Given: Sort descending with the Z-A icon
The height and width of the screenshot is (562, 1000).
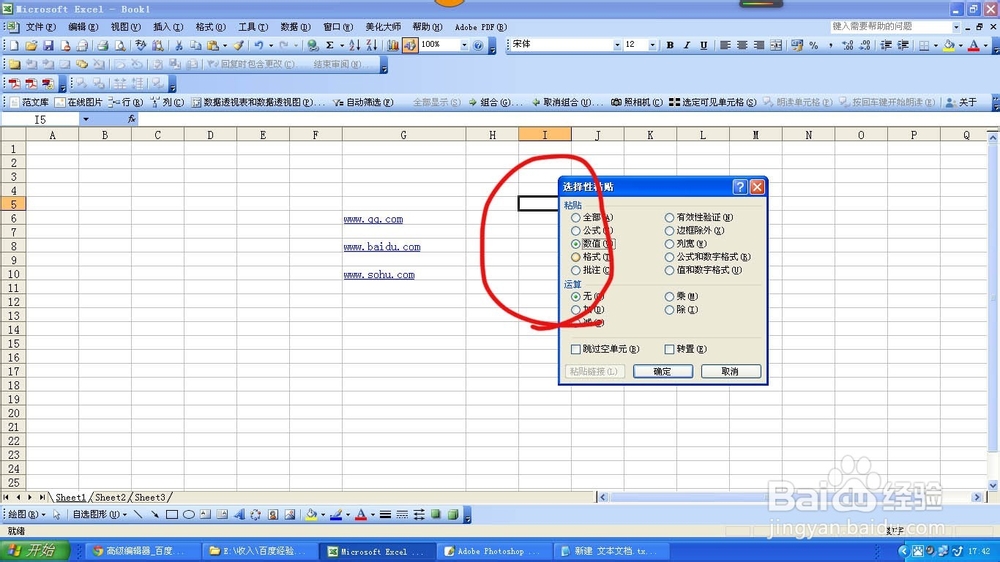Looking at the screenshot, I should point(372,45).
